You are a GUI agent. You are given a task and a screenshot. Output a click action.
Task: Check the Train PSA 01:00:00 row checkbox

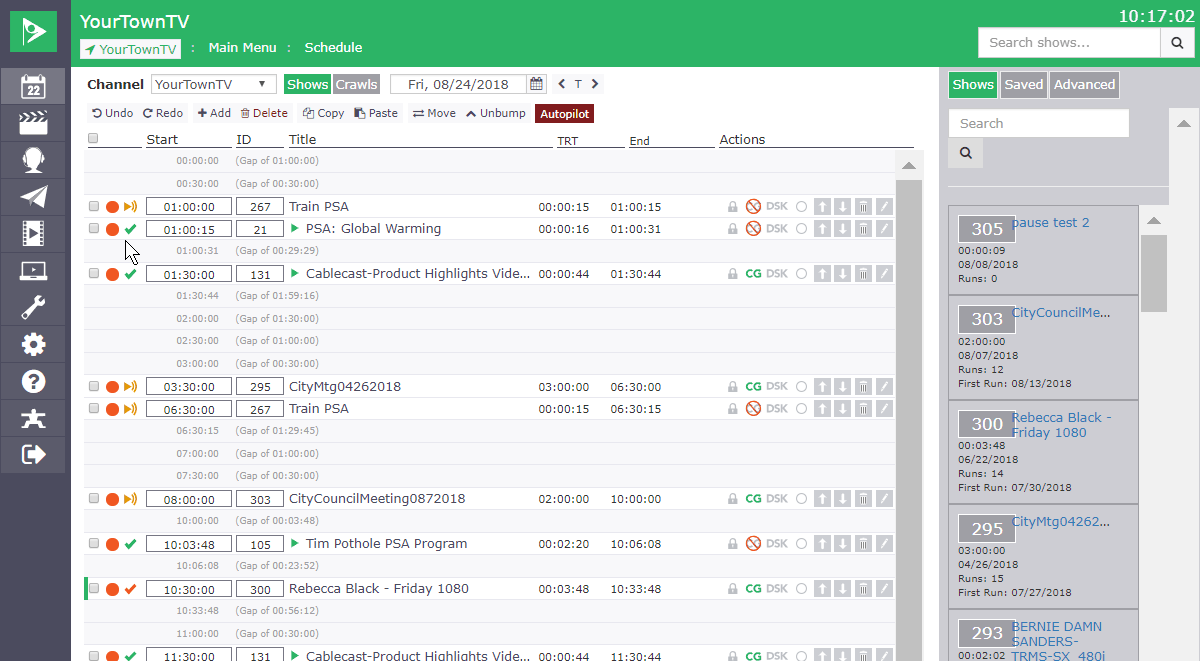coord(94,206)
